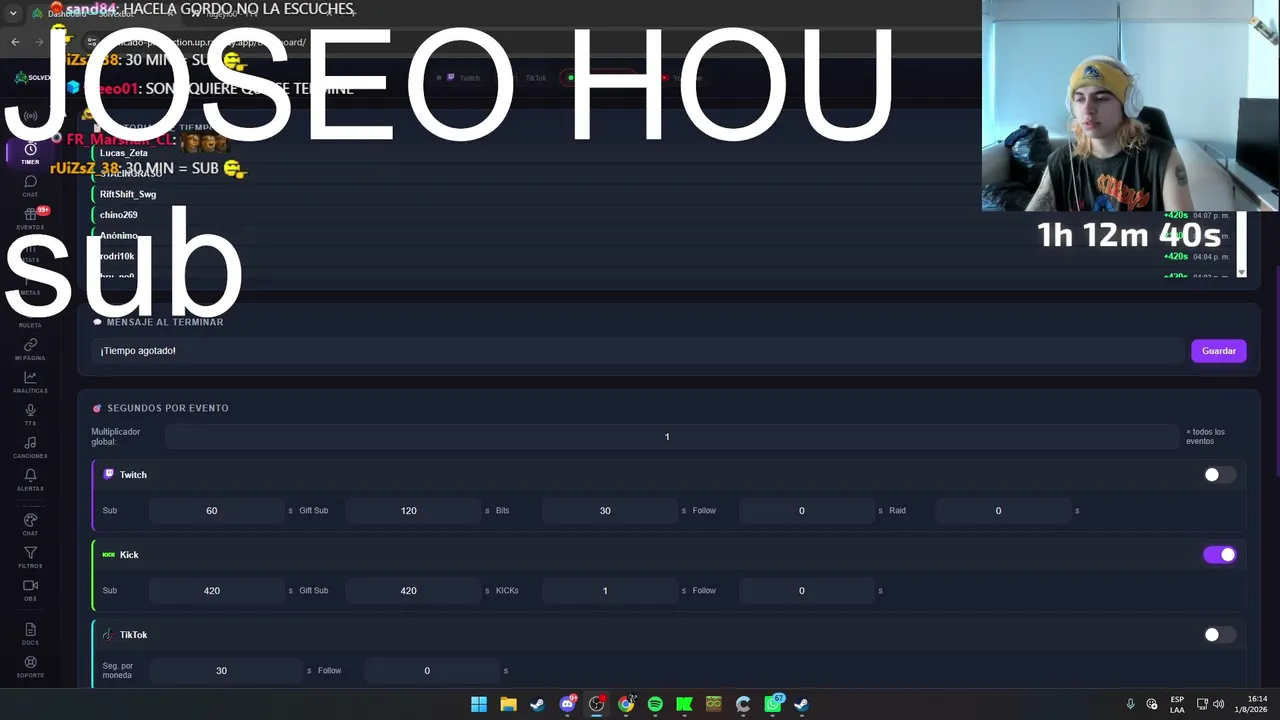Click the webcam video overlay
1280x720 pixels.
point(1130,105)
